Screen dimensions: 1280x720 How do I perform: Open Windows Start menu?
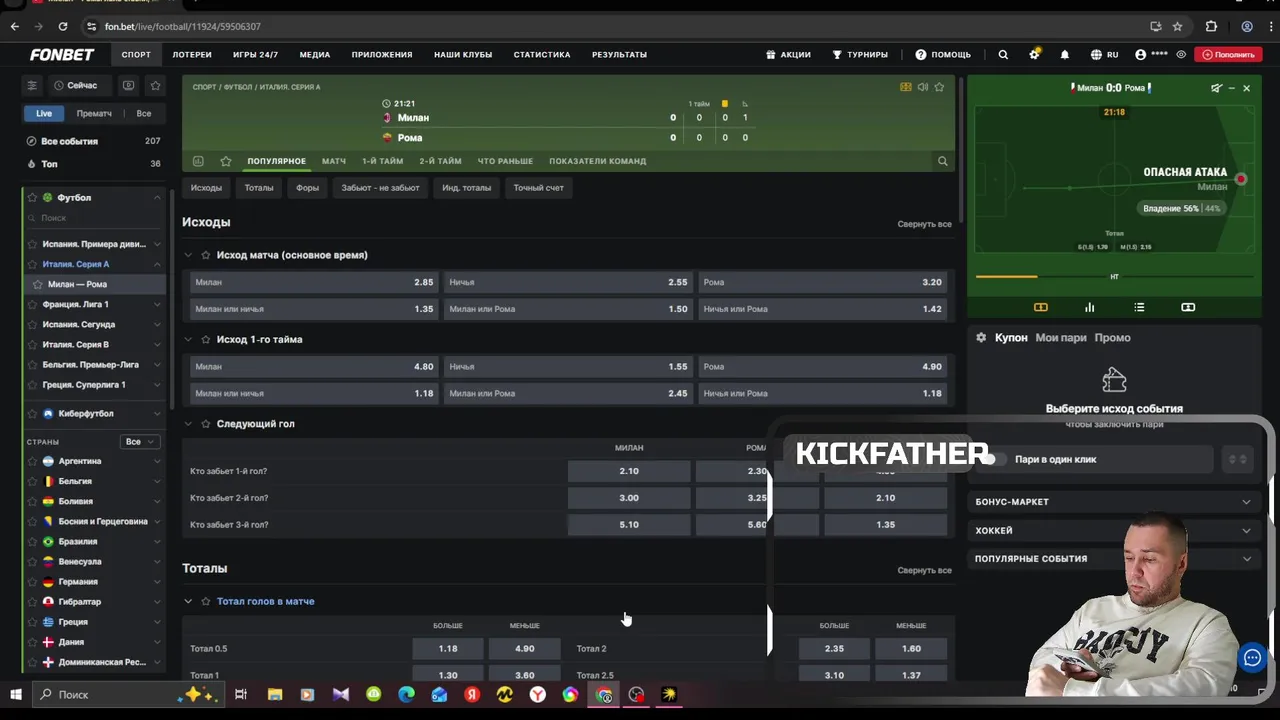pos(16,694)
